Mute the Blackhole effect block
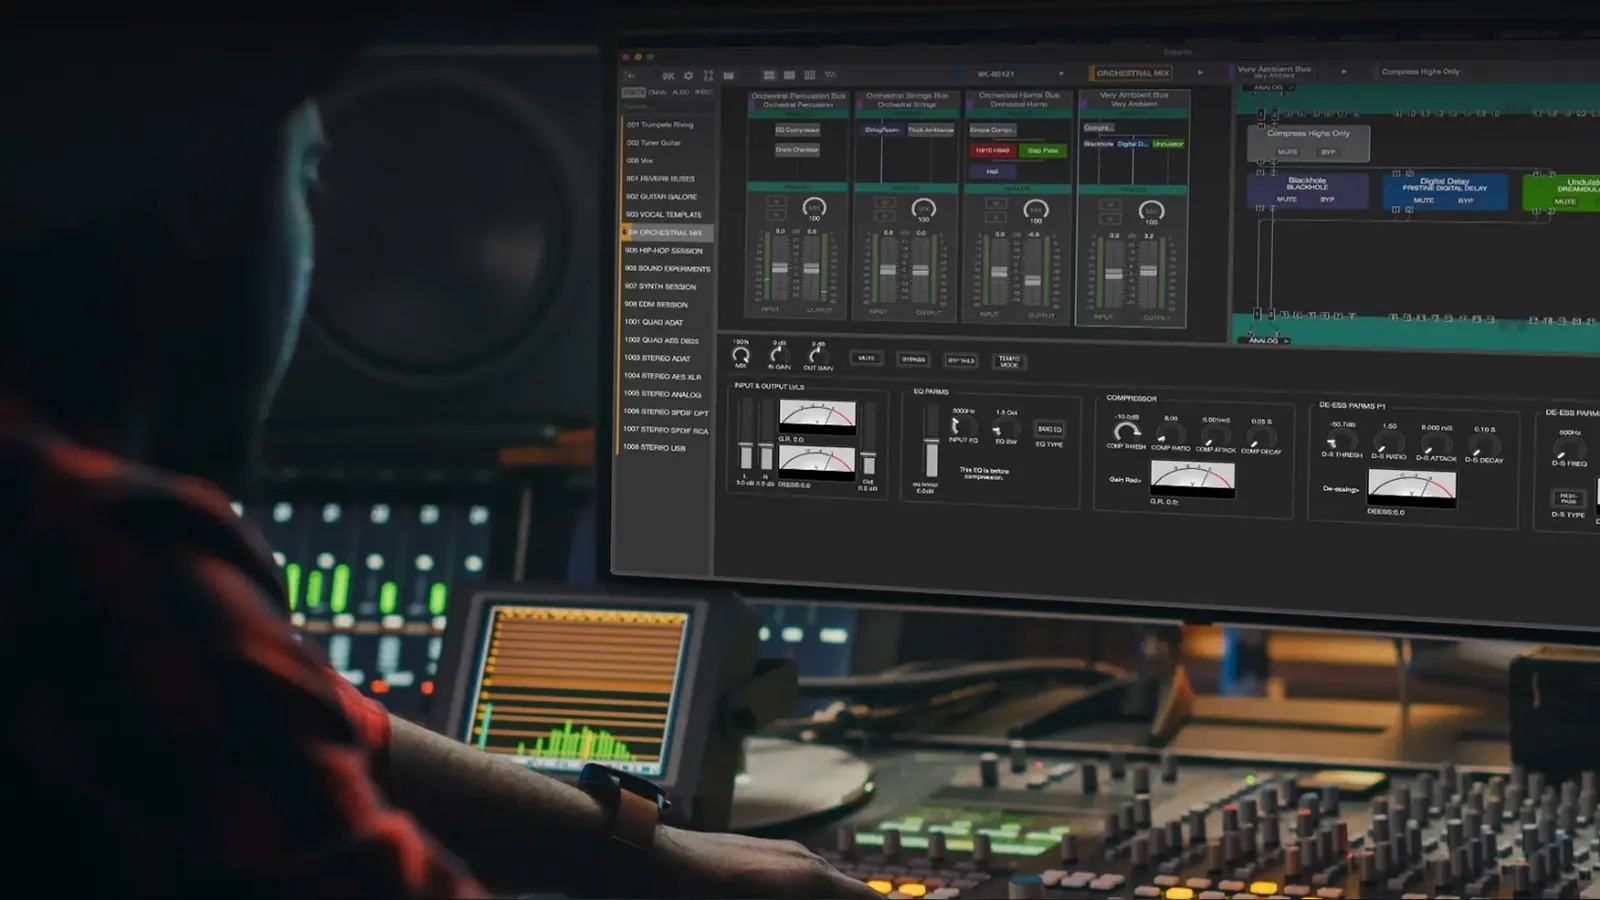Viewport: 1600px width, 900px height. 1287,200
